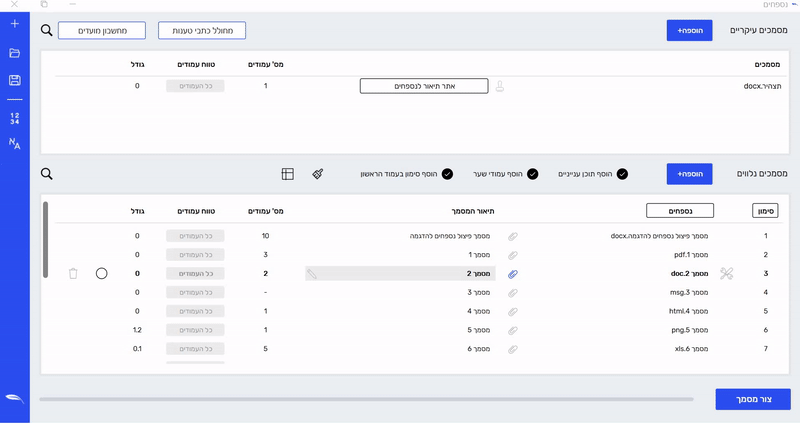
Task: Open folder icon in left sidebar
Action: pyautogui.click(x=14, y=53)
